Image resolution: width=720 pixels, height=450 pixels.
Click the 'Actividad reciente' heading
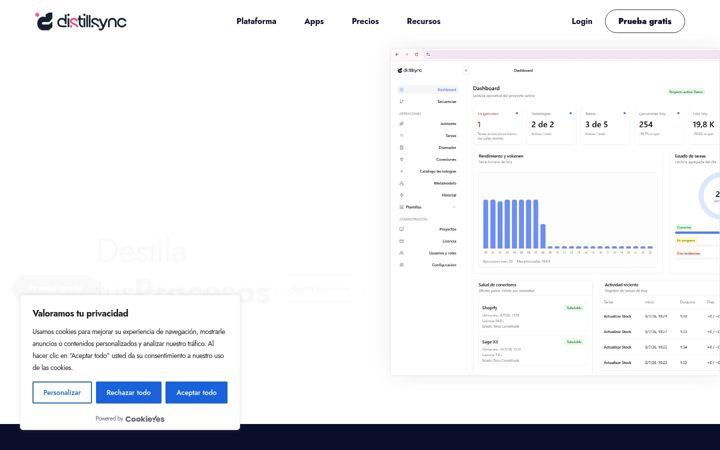[x=621, y=285]
